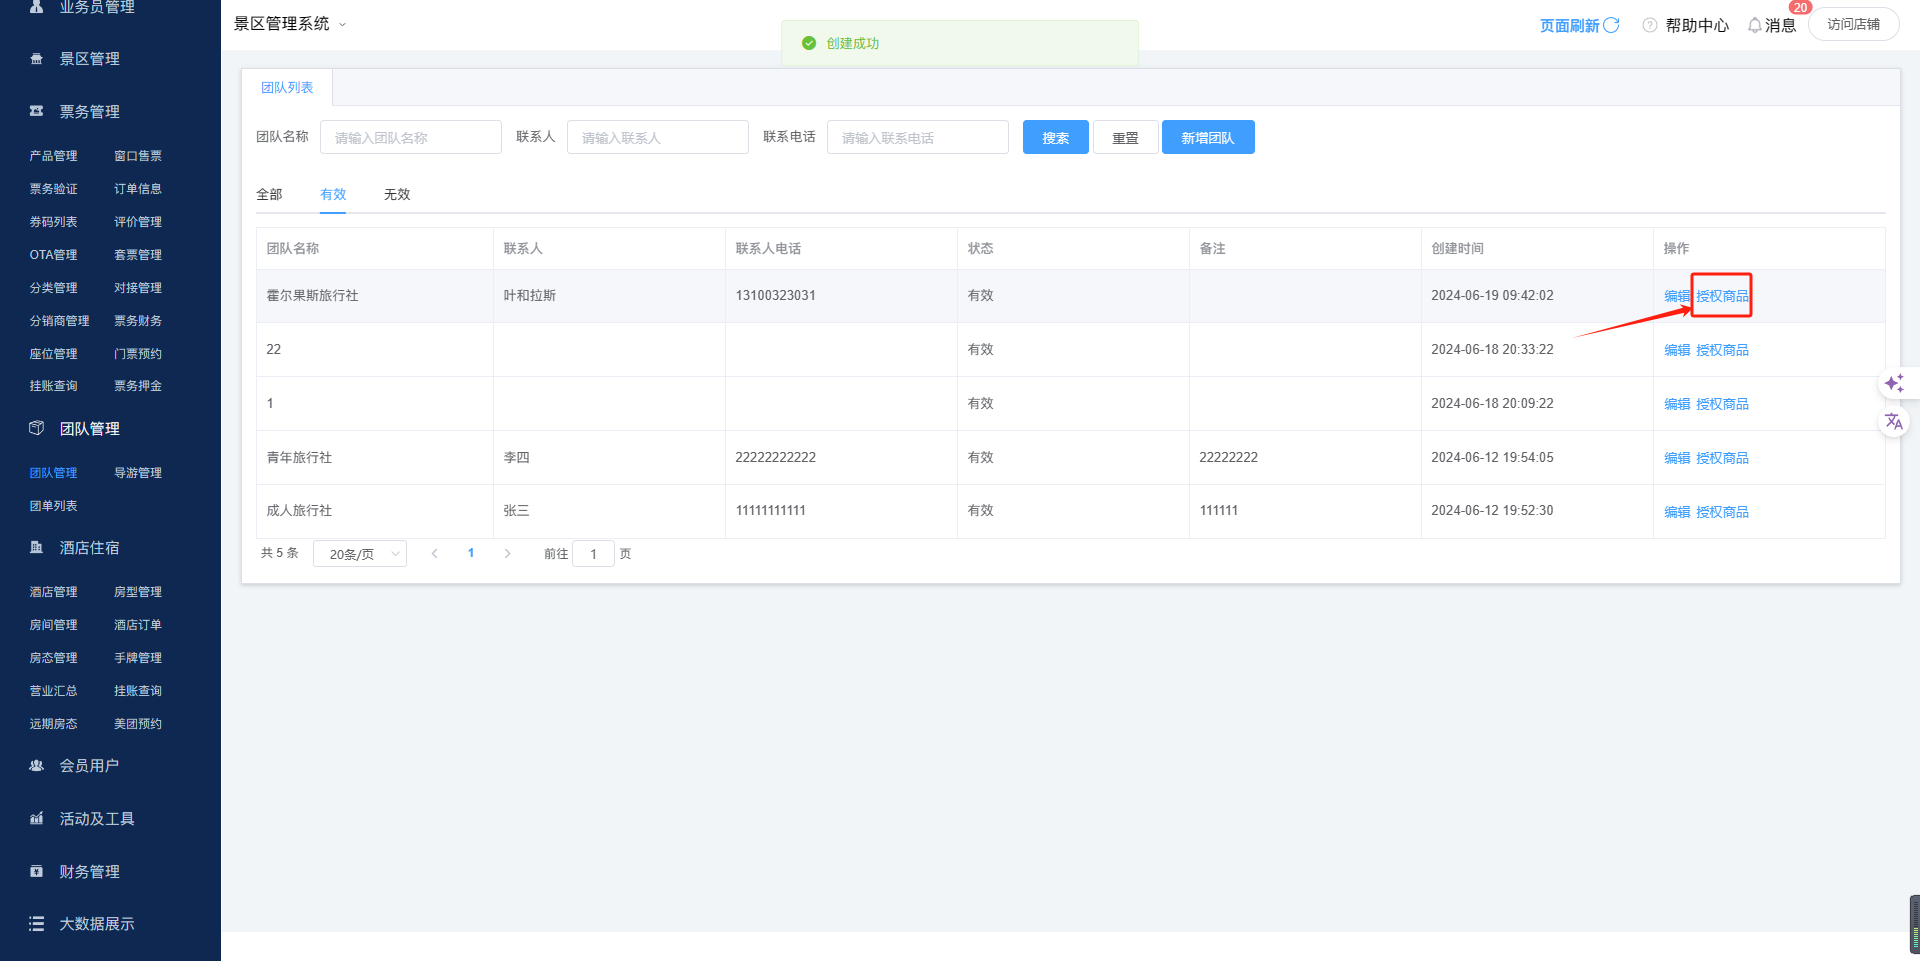The width and height of the screenshot is (1920, 961).
Task: Click the 新增团队 button
Action: 1207,138
